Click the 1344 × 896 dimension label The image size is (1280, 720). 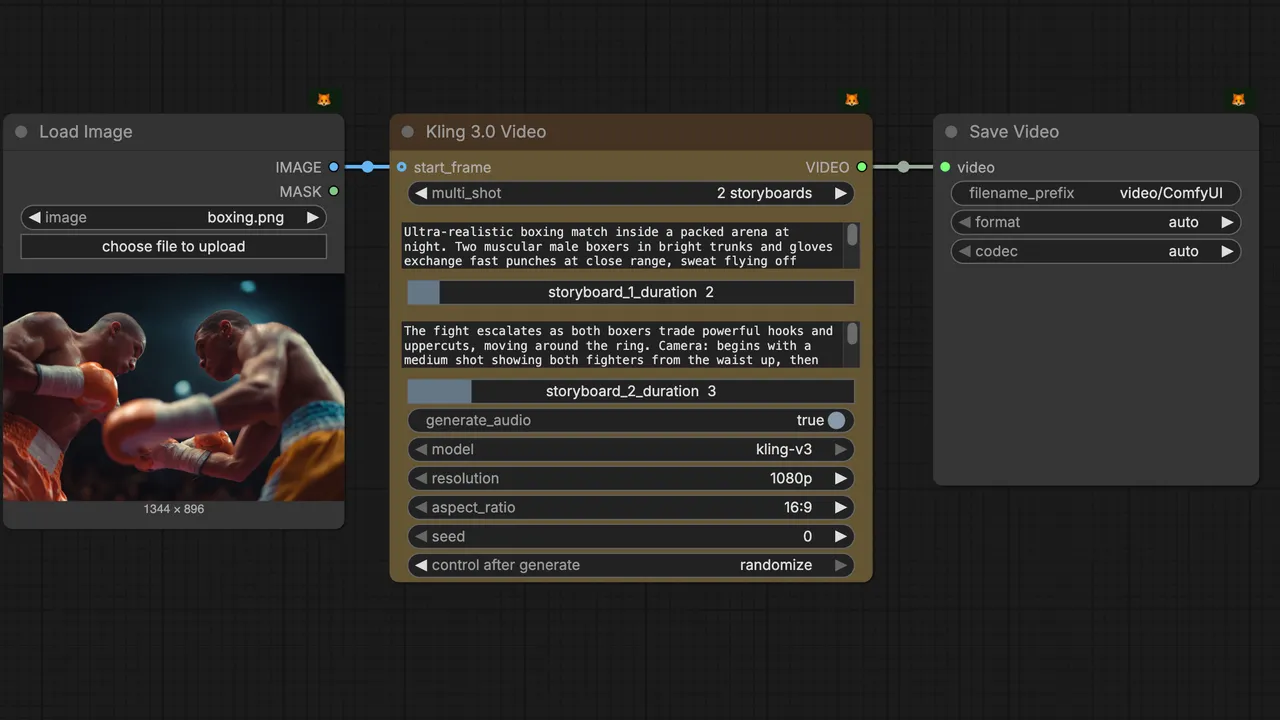pos(174,509)
